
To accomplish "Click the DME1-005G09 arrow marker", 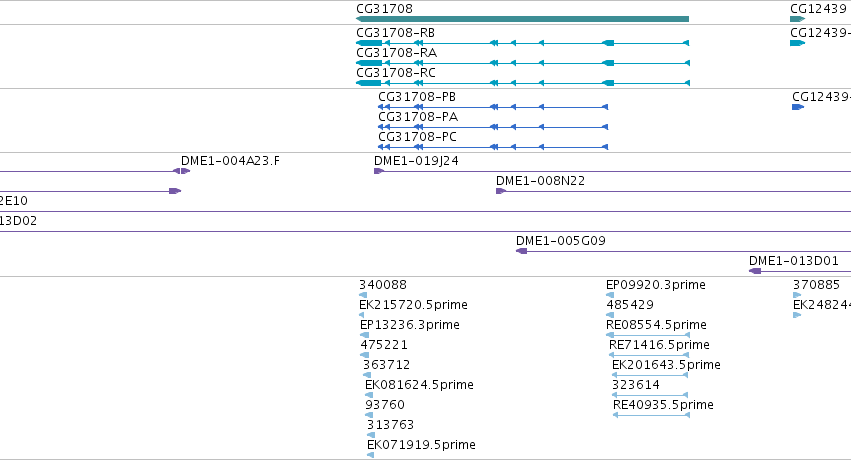I will (x=522, y=251).
